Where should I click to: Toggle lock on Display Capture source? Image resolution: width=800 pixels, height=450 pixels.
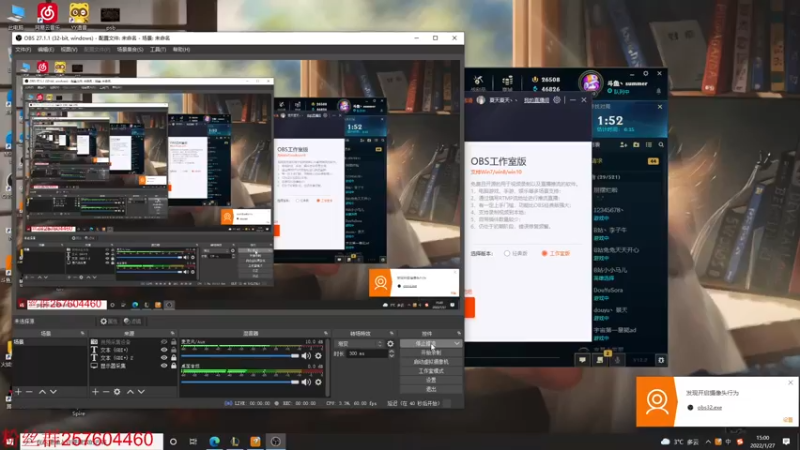[x=173, y=365]
